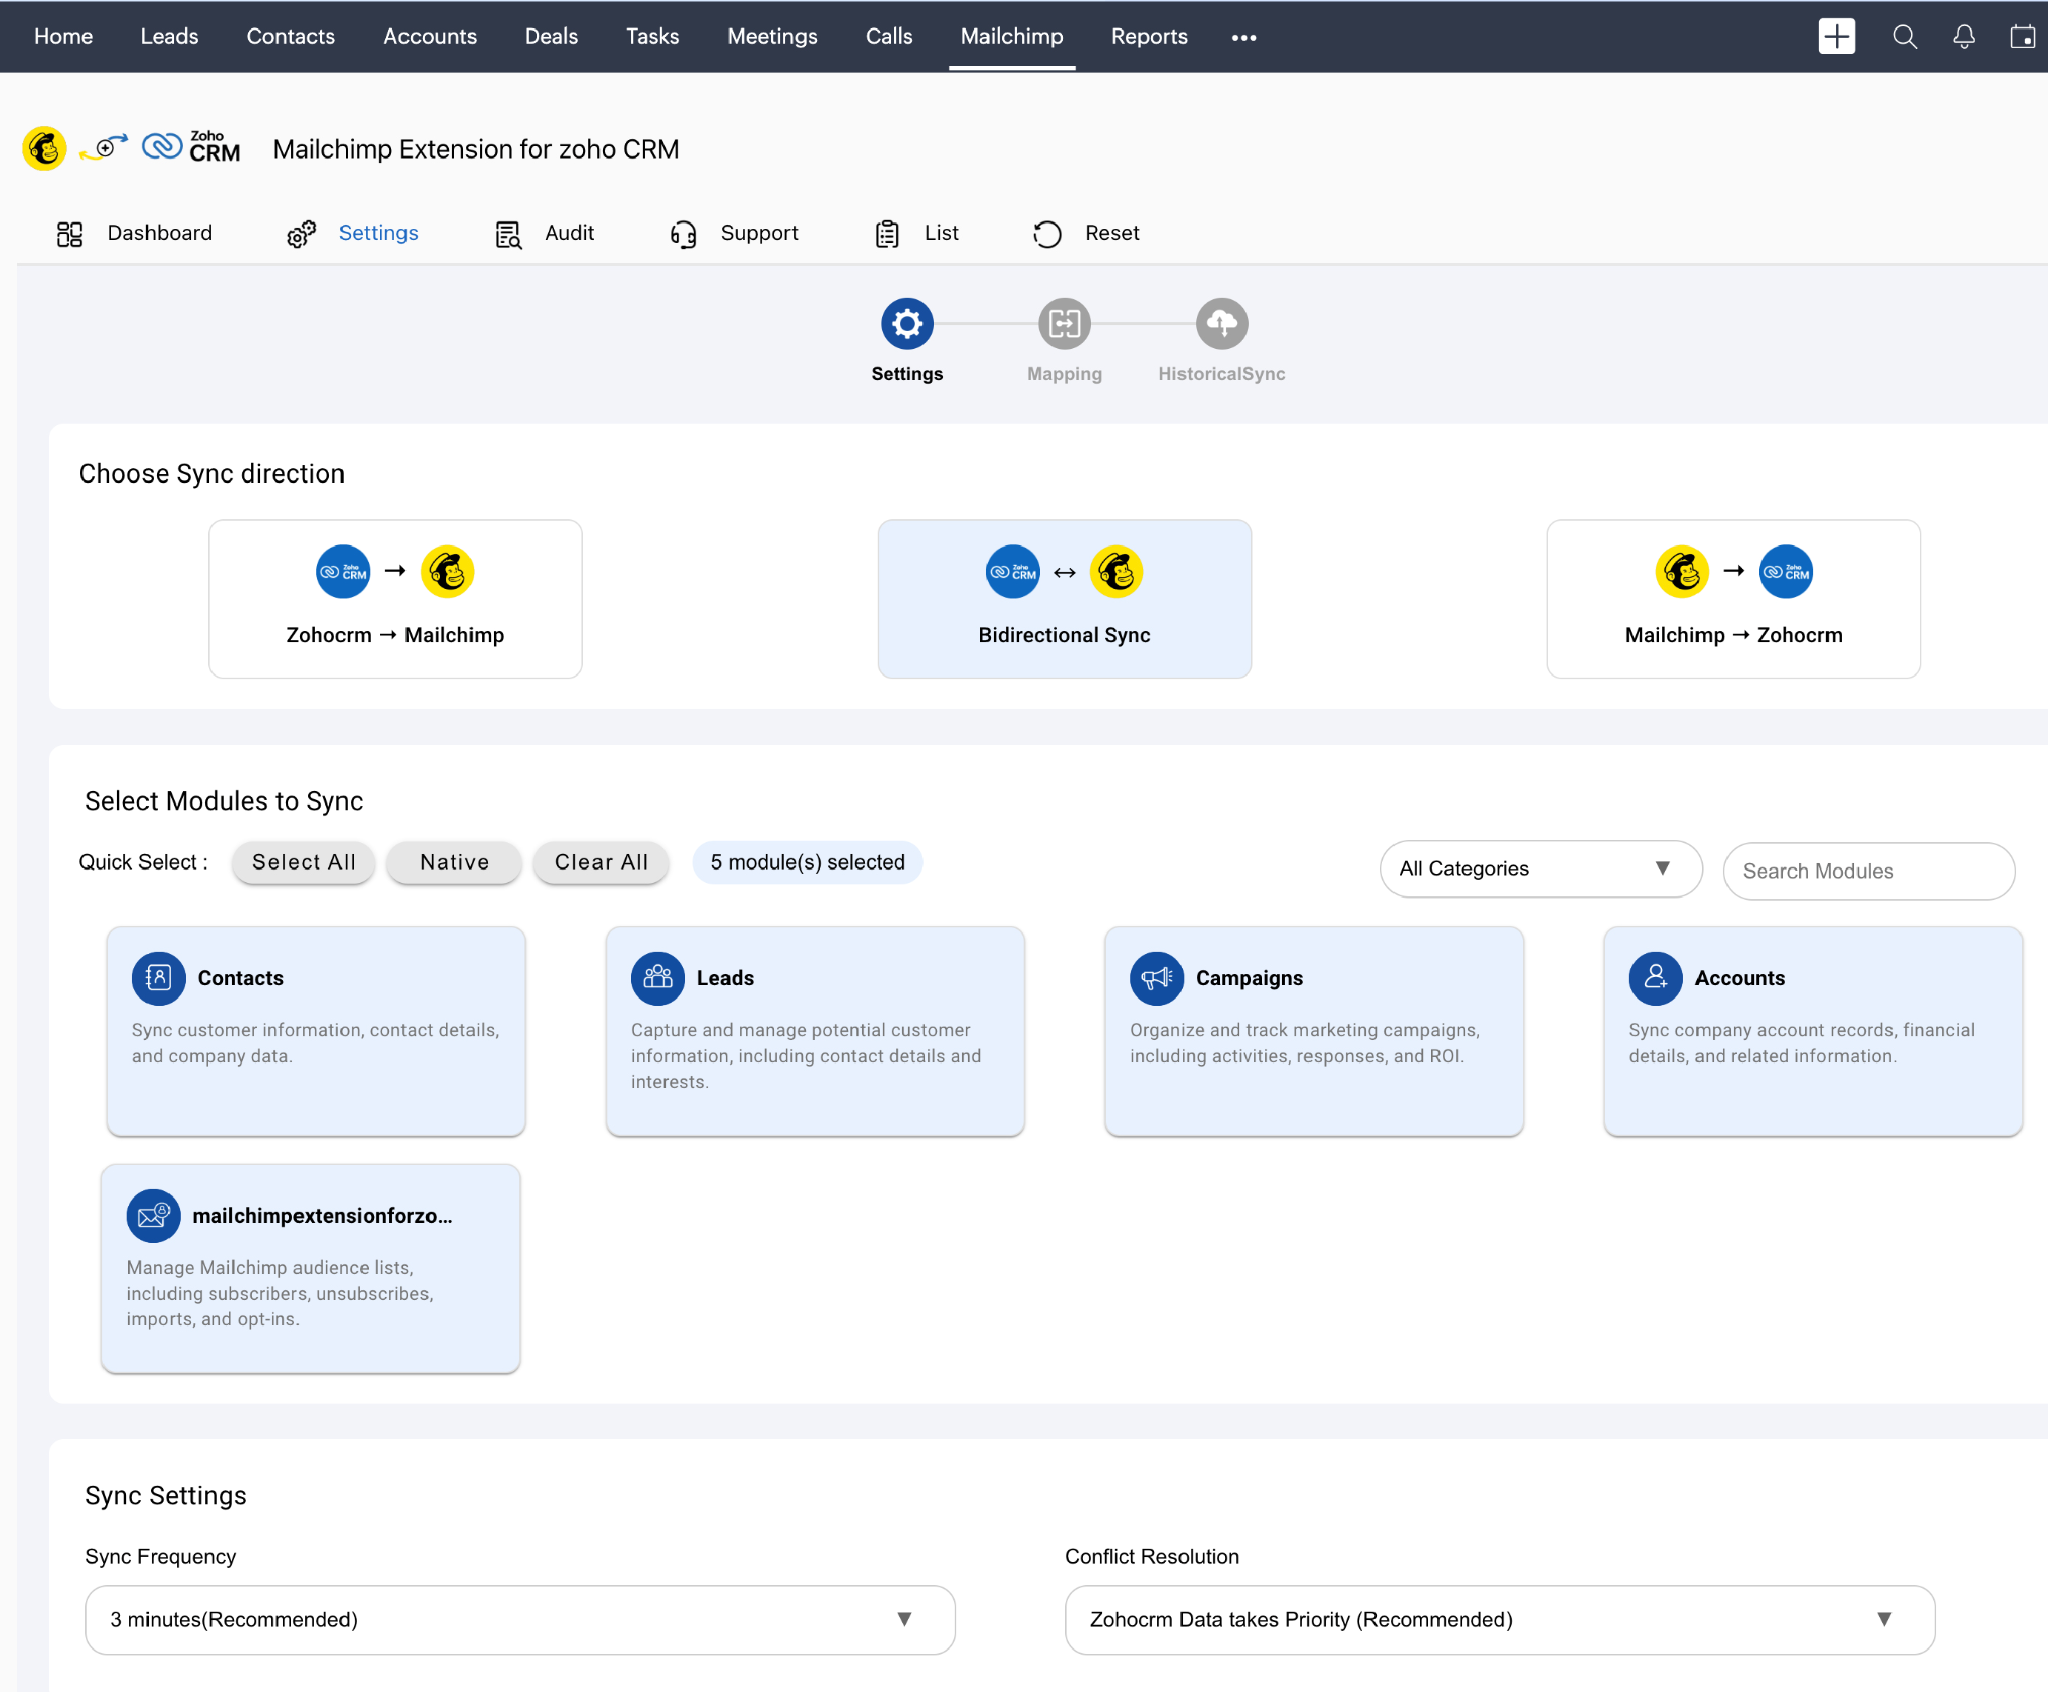Click the Support label in the extension menu
This screenshot has width=2048, height=1692.
coord(759,233)
